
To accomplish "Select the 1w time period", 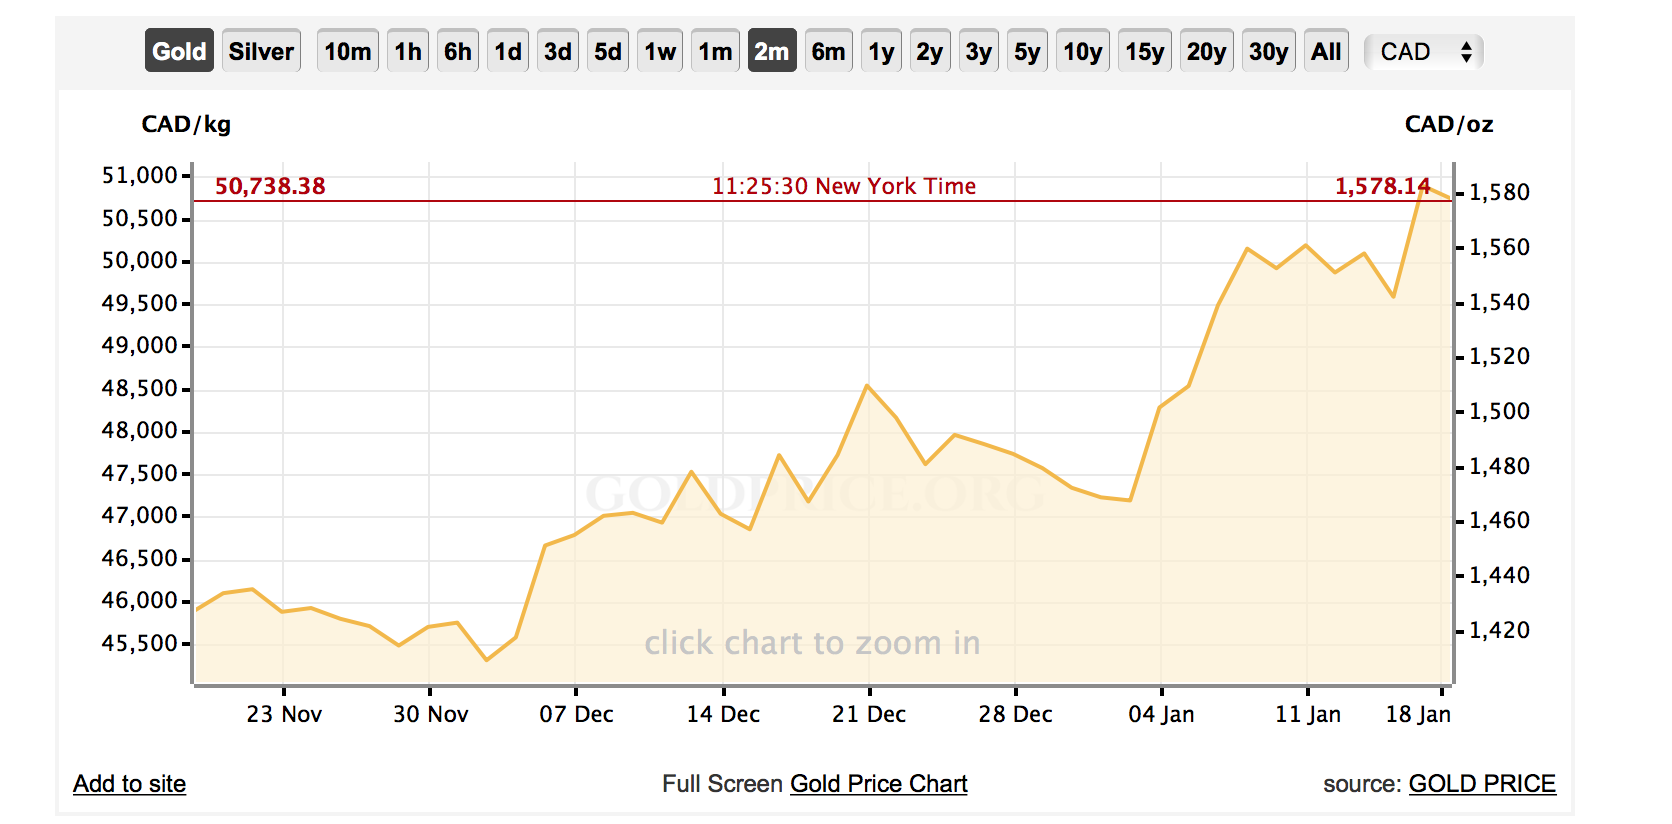I will pyautogui.click(x=660, y=52).
